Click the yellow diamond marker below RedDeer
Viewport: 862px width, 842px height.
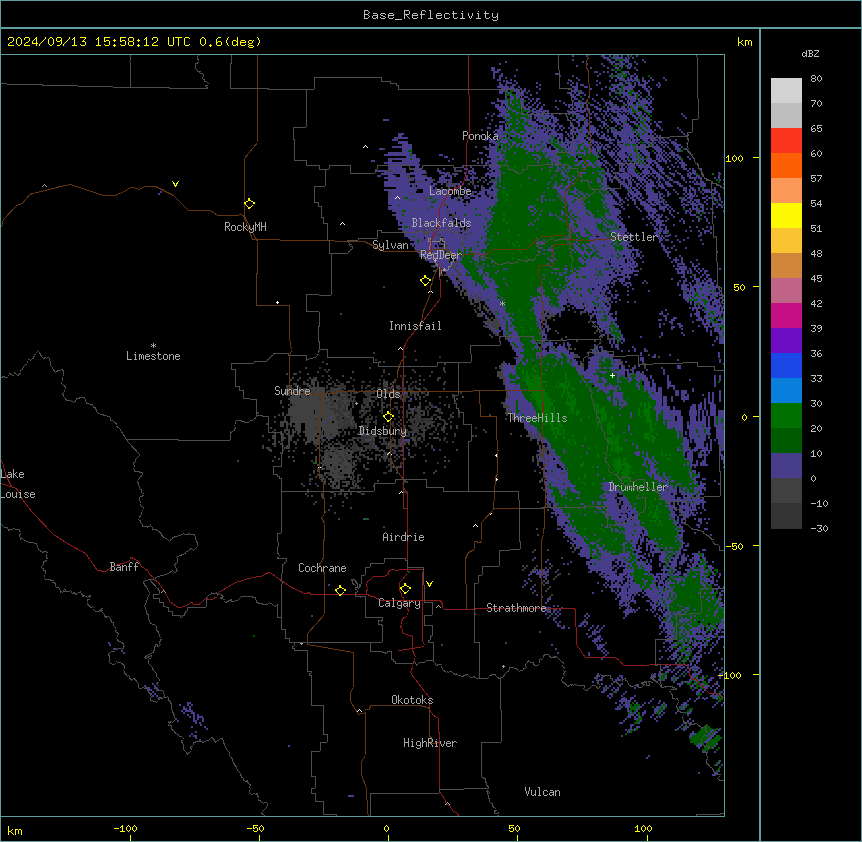(x=426, y=281)
